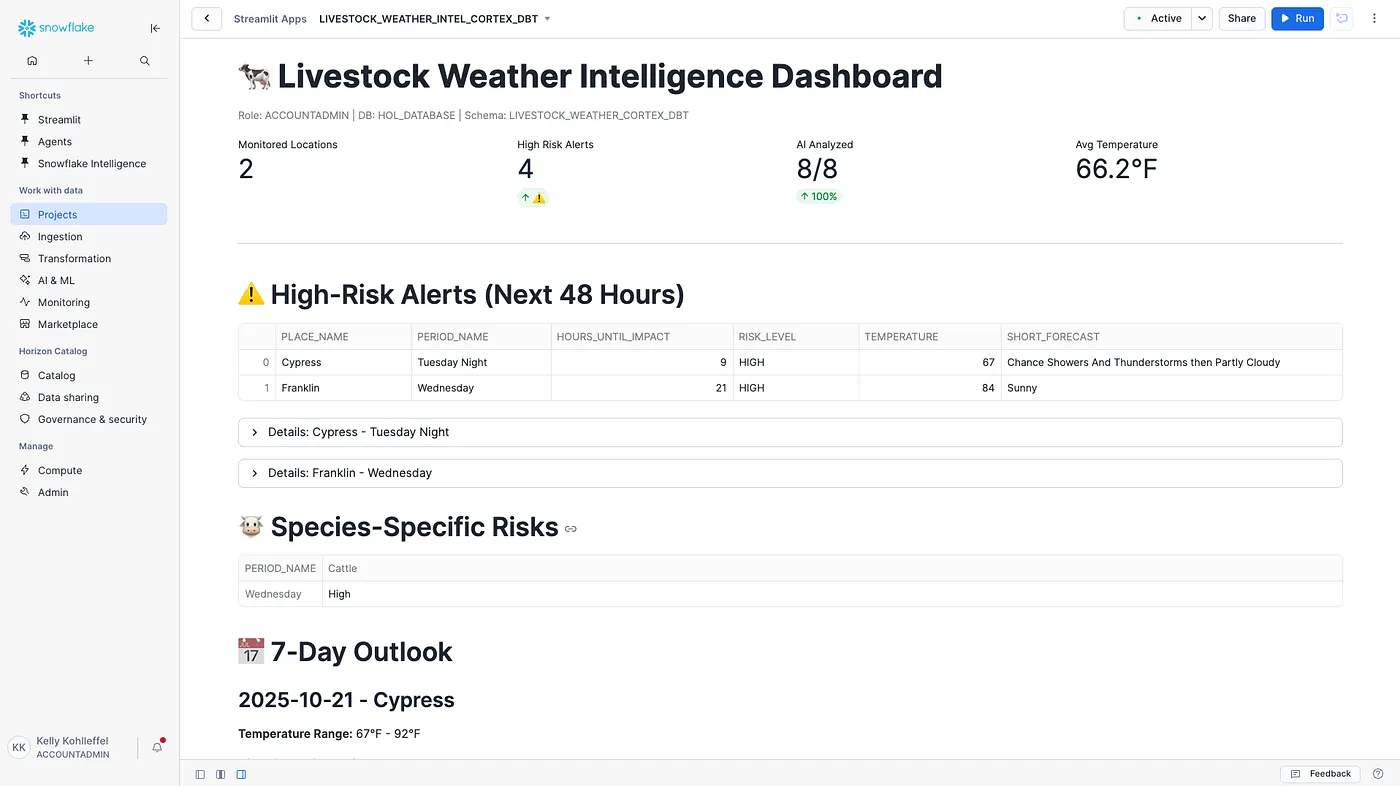Open Compute in sidebar
The width and height of the screenshot is (1400, 786).
60,470
